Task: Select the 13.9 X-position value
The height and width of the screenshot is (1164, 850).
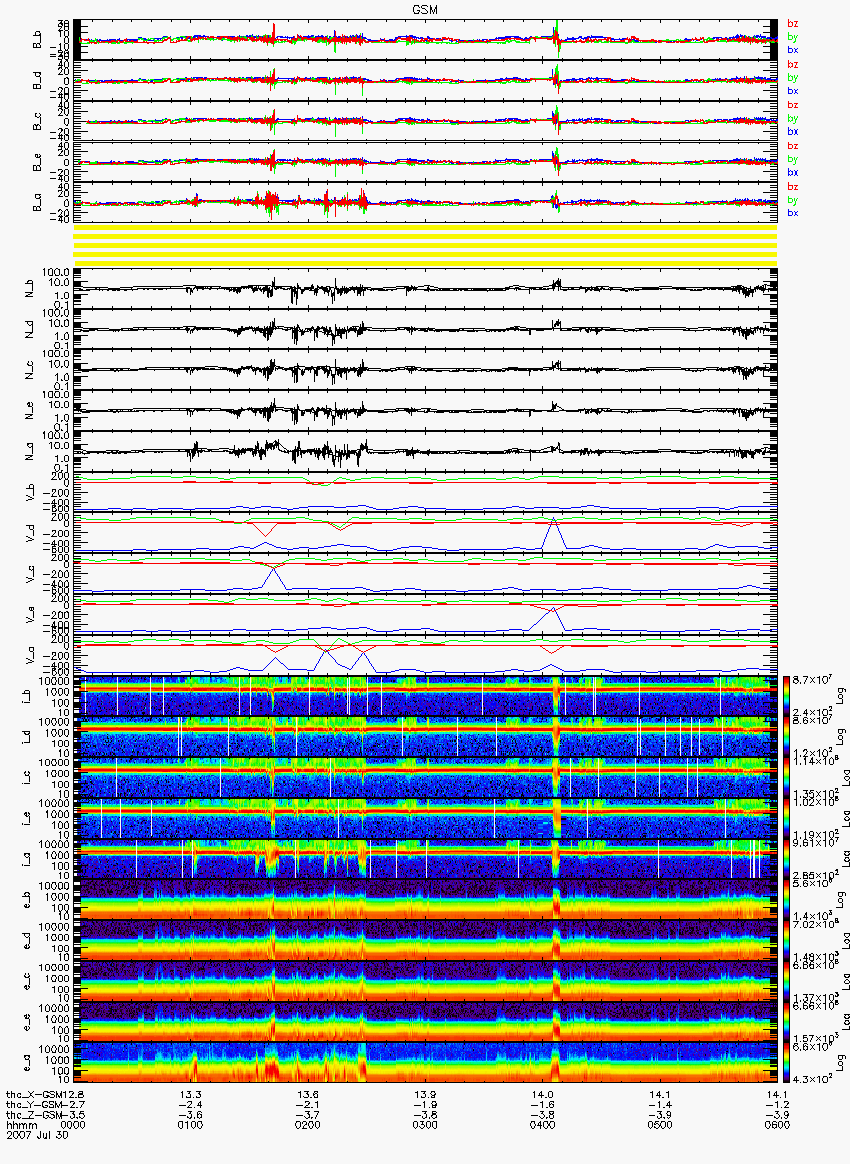Action: pos(425,1094)
